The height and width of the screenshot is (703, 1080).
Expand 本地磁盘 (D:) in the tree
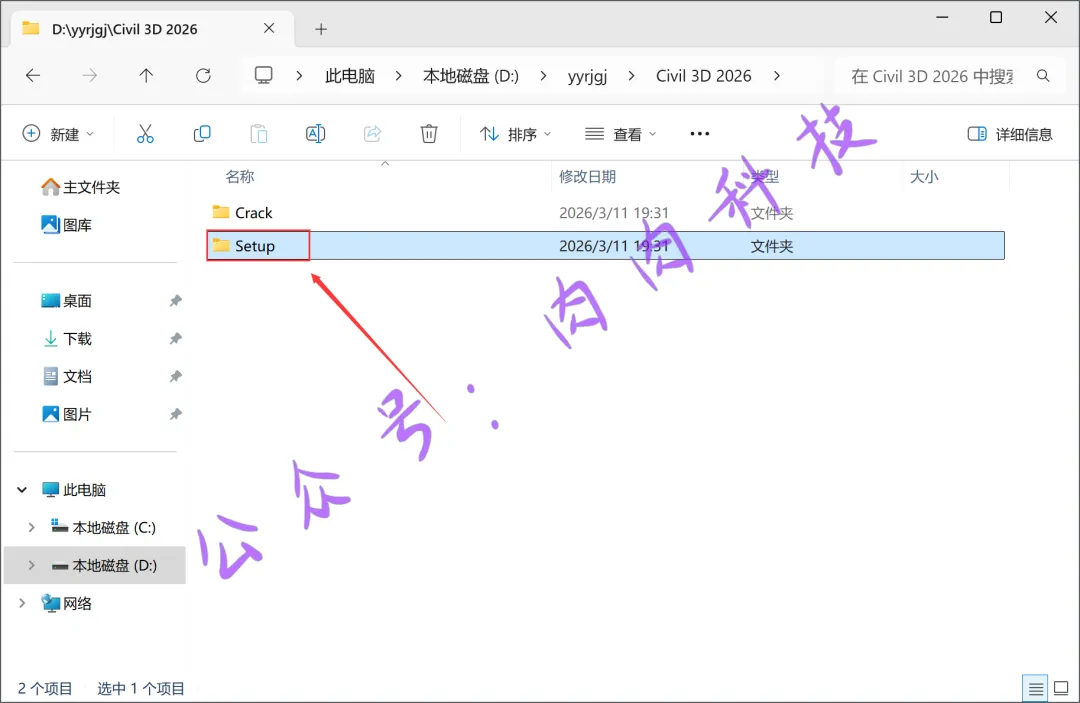click(x=31, y=565)
